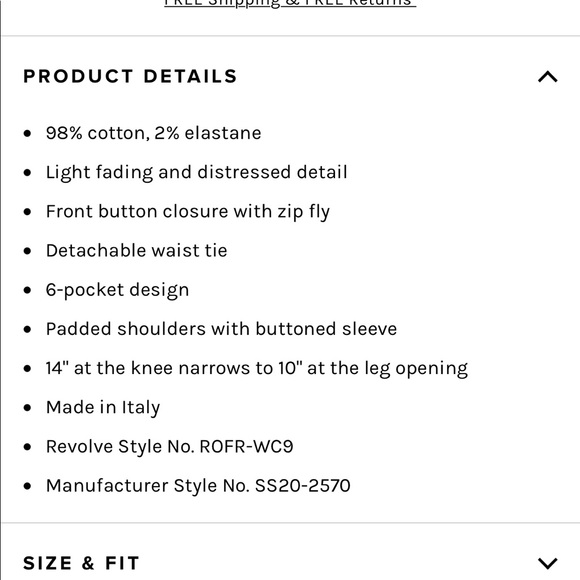Click the 98% cotton, 2% elastane text
This screenshot has height=580, width=580.
pyautogui.click(x=154, y=133)
